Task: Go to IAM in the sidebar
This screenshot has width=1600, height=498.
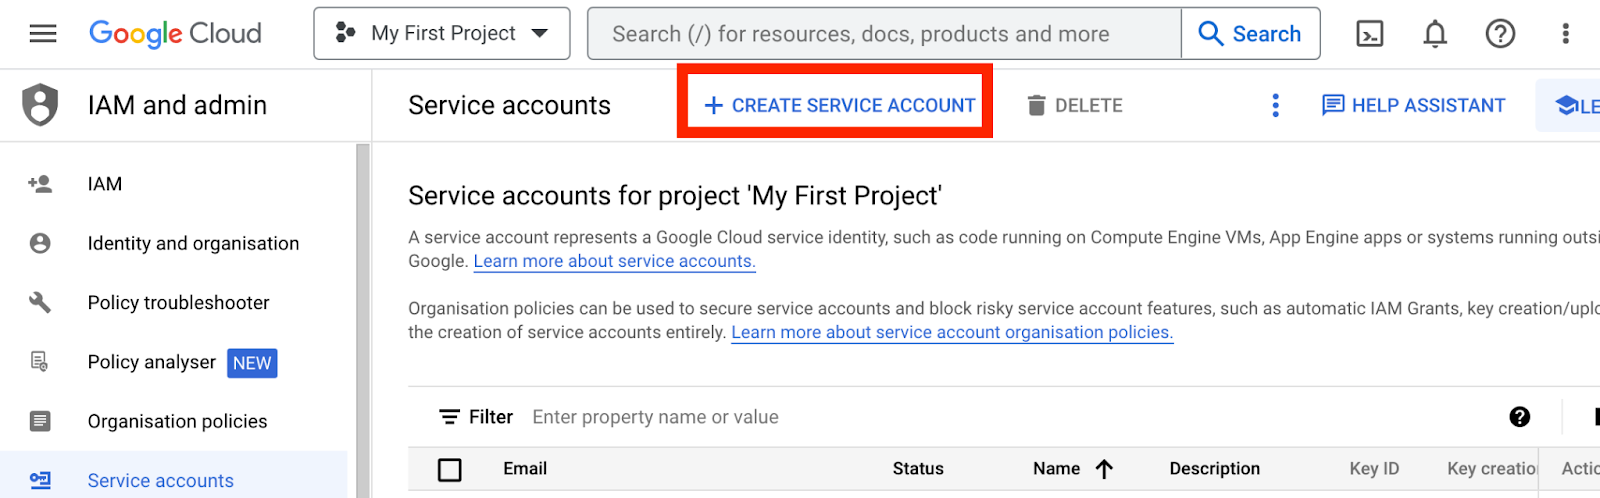Action: (x=104, y=184)
